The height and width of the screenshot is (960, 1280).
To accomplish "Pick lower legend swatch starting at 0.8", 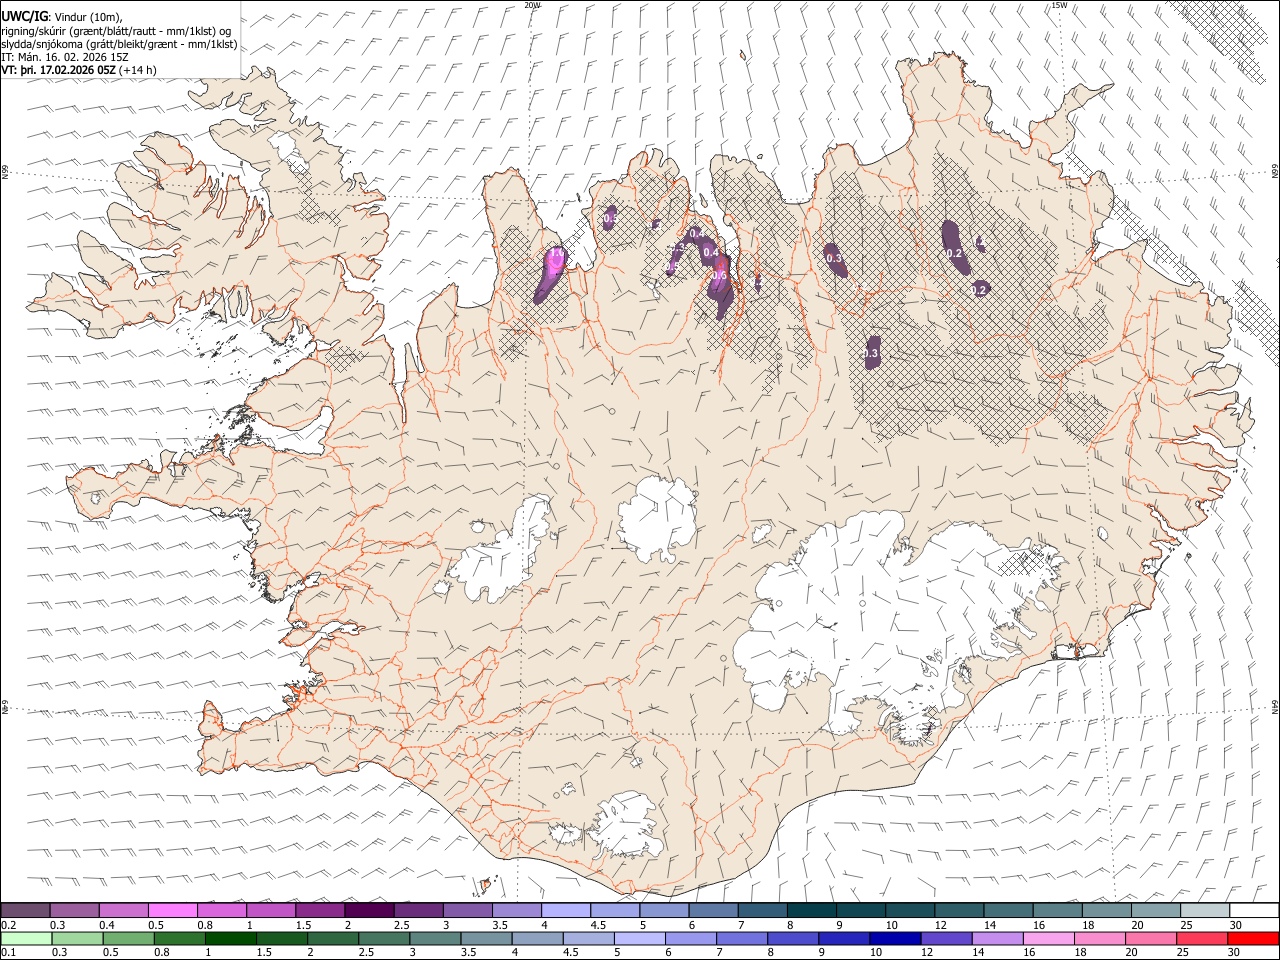I will (179, 938).
